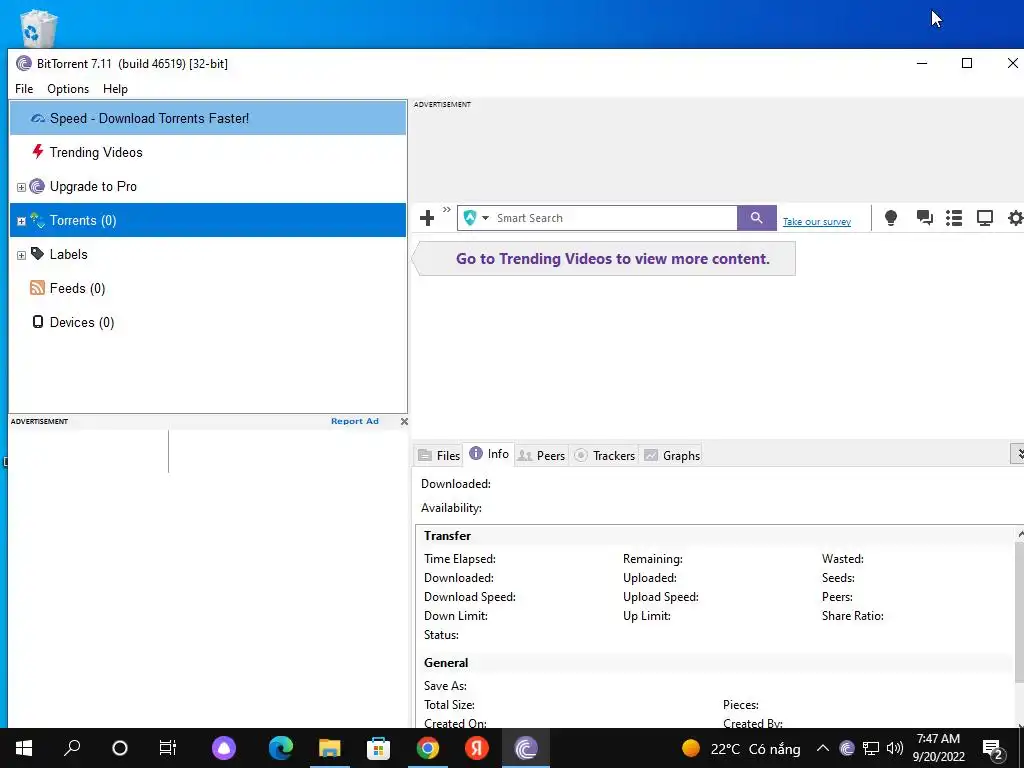Click the taskbar clock and date

tap(938, 748)
